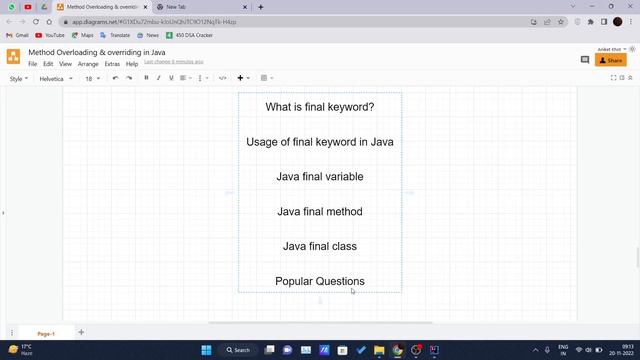Click the text 'Popular Questions'
The image size is (640, 360).
320,281
